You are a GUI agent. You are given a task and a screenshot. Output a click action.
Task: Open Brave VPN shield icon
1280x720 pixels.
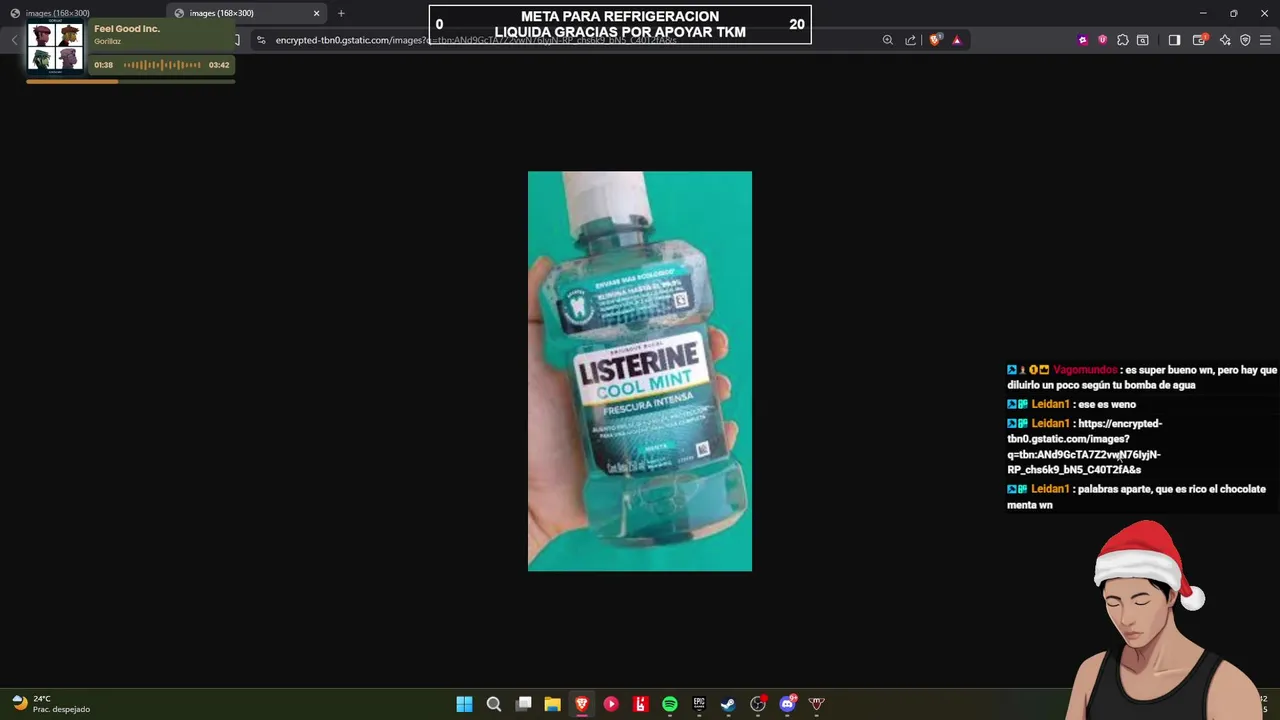click(x=1245, y=40)
